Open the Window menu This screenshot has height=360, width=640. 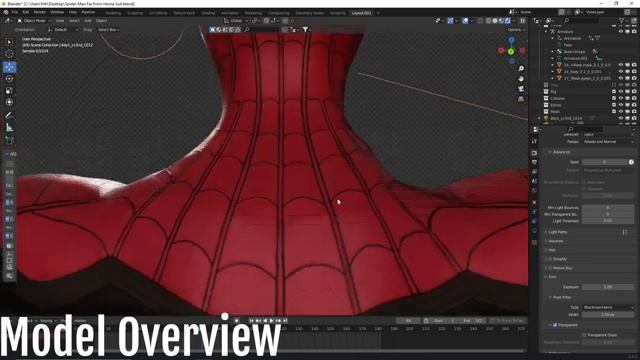pyautogui.click(x=57, y=12)
